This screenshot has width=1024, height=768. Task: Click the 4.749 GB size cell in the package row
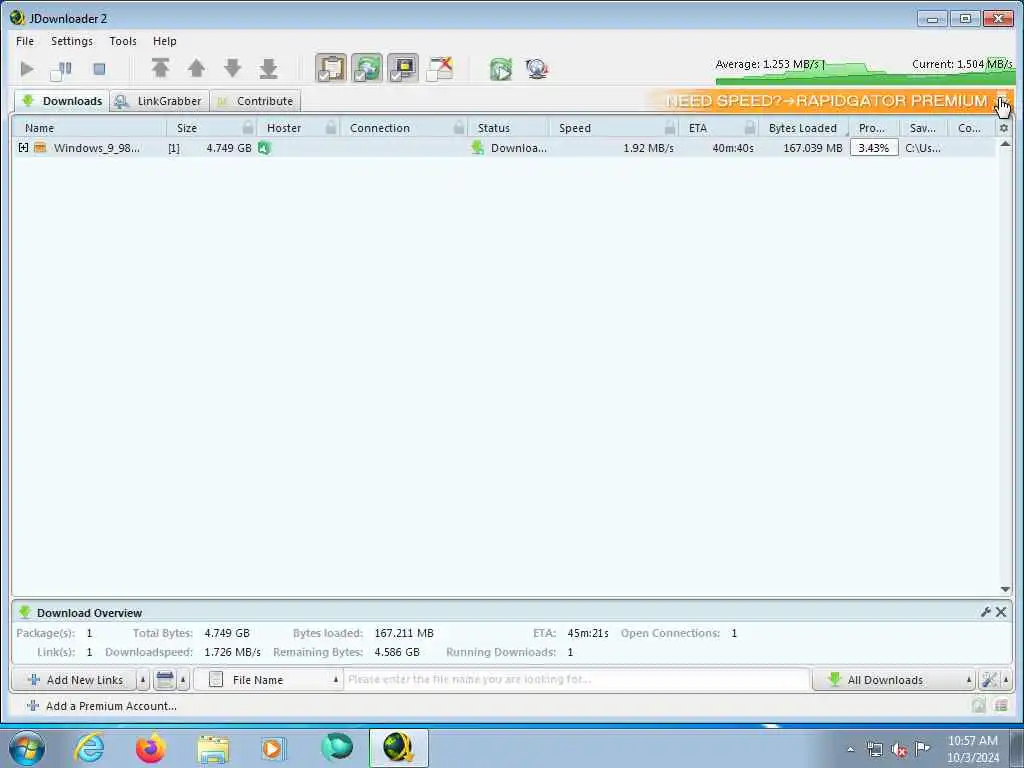pos(229,148)
